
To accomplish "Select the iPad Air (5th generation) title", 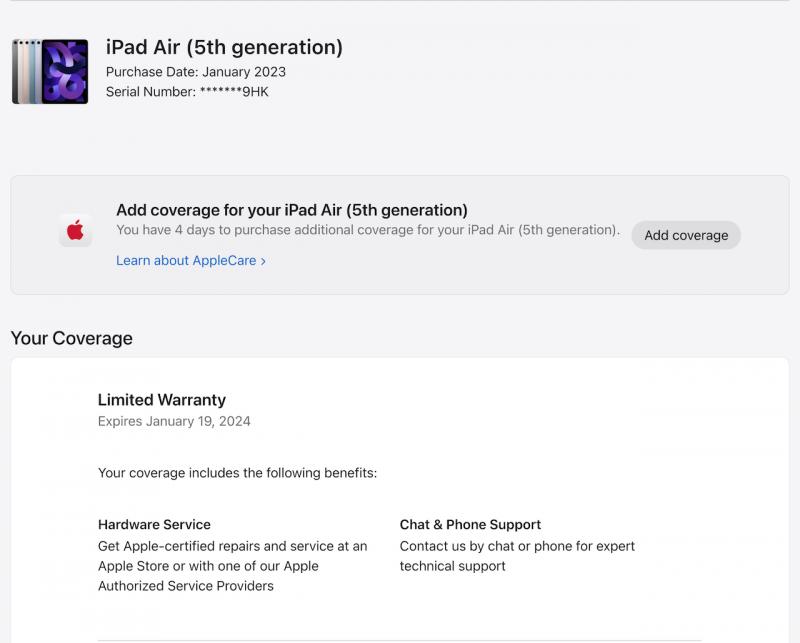I will (224, 47).
